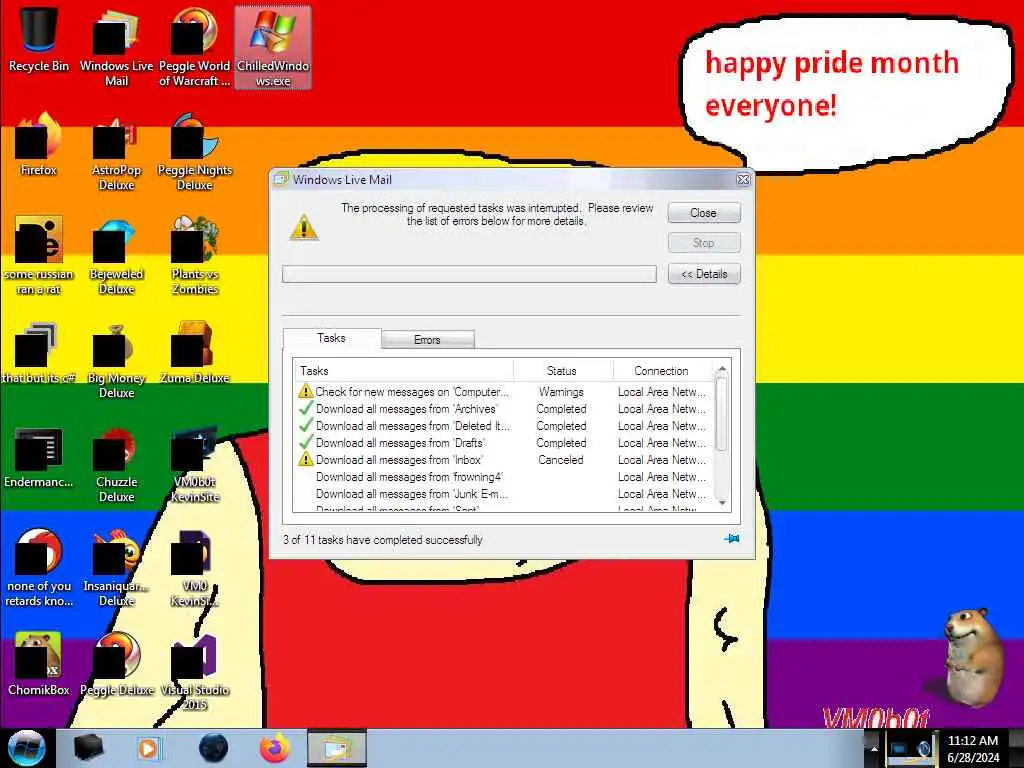Click Firefox in the taskbar
The image size is (1024, 768).
pyautogui.click(x=275, y=748)
